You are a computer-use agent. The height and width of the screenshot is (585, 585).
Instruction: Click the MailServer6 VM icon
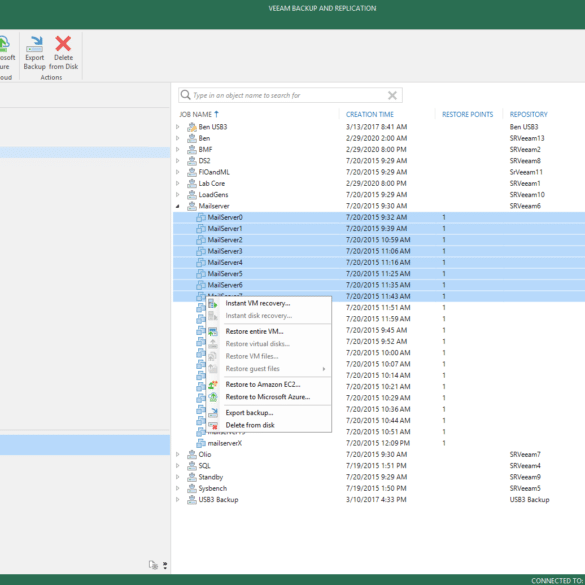201,285
